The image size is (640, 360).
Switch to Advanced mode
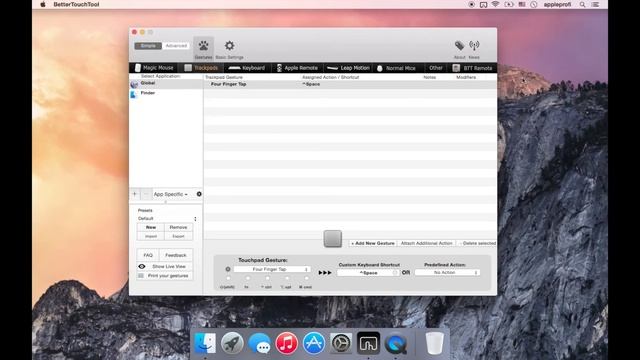tap(176, 46)
